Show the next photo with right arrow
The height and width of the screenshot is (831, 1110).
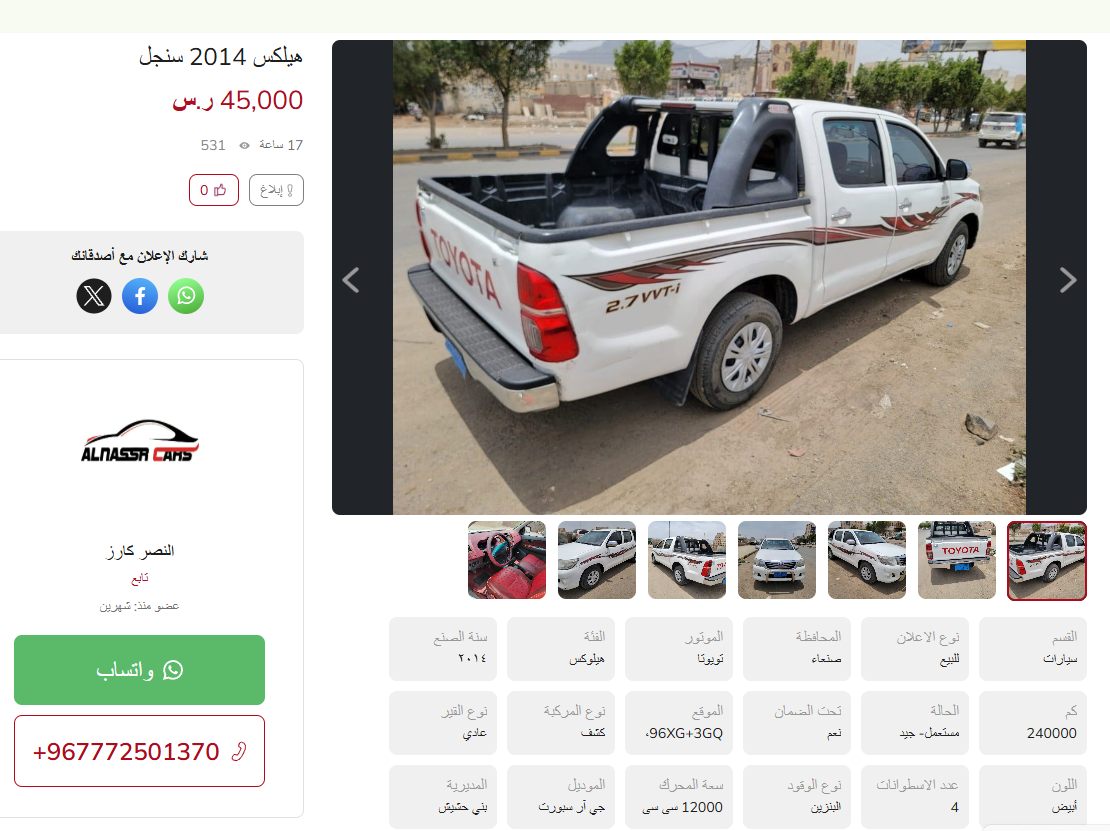click(x=1068, y=280)
